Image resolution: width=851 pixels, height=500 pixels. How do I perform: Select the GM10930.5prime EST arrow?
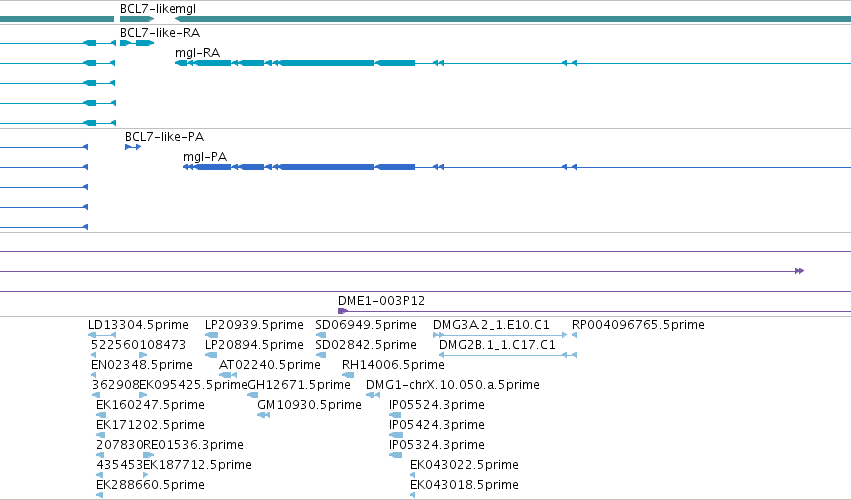click(263, 415)
